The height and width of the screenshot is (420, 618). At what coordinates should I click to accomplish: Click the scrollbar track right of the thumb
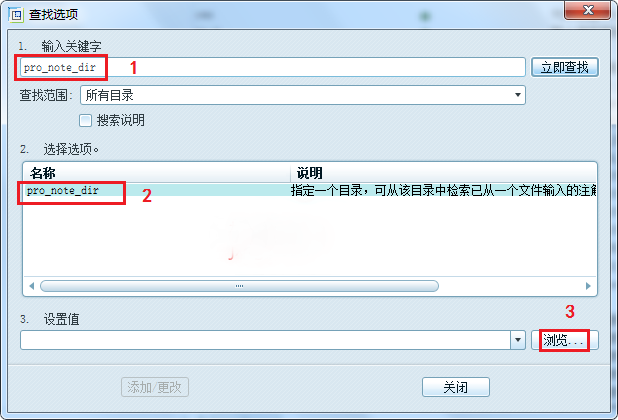[511, 286]
